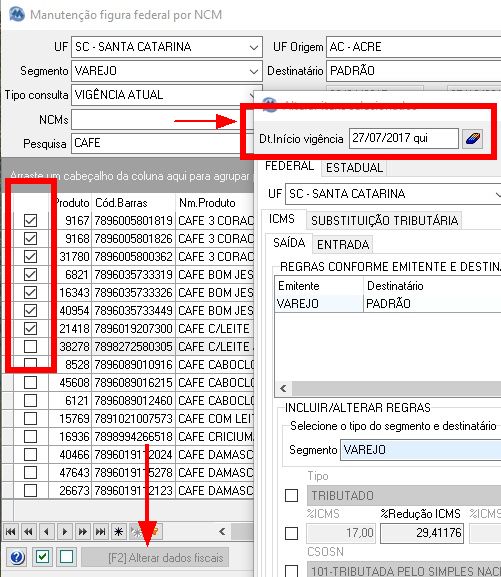Click in the Pesquisa field containing CAFE
The image size is (501, 577).
pos(162,143)
